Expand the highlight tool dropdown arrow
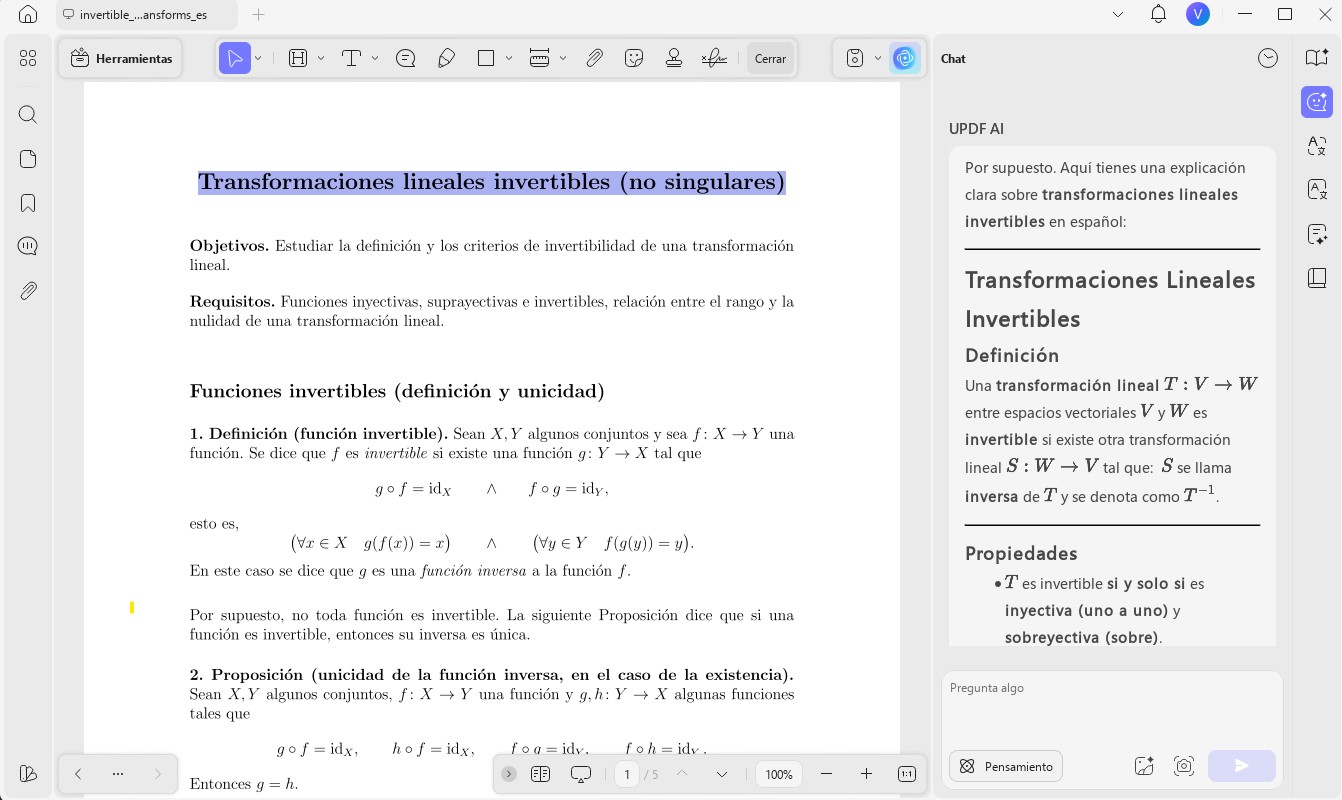This screenshot has height=800, width=1342. pyautogui.click(x=321, y=58)
